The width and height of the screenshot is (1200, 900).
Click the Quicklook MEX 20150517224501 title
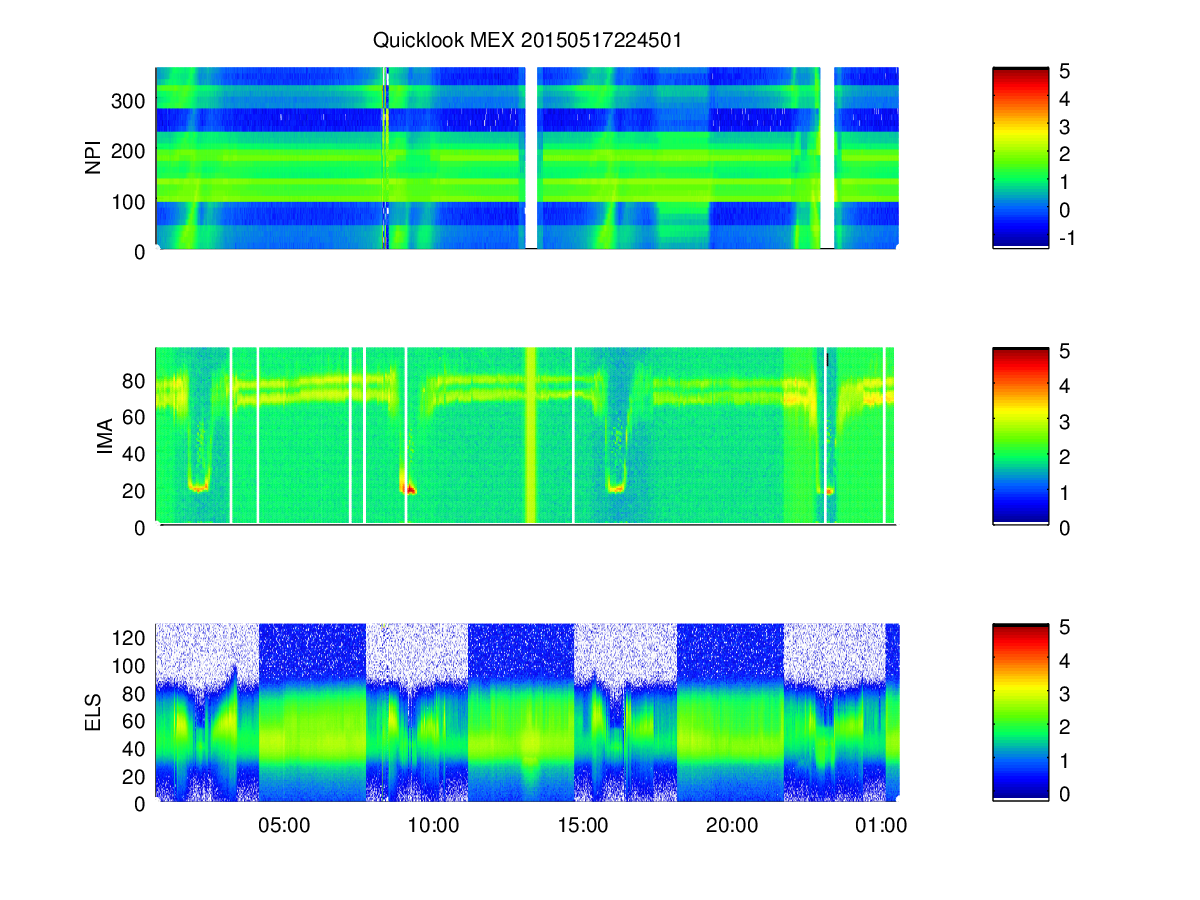point(527,41)
